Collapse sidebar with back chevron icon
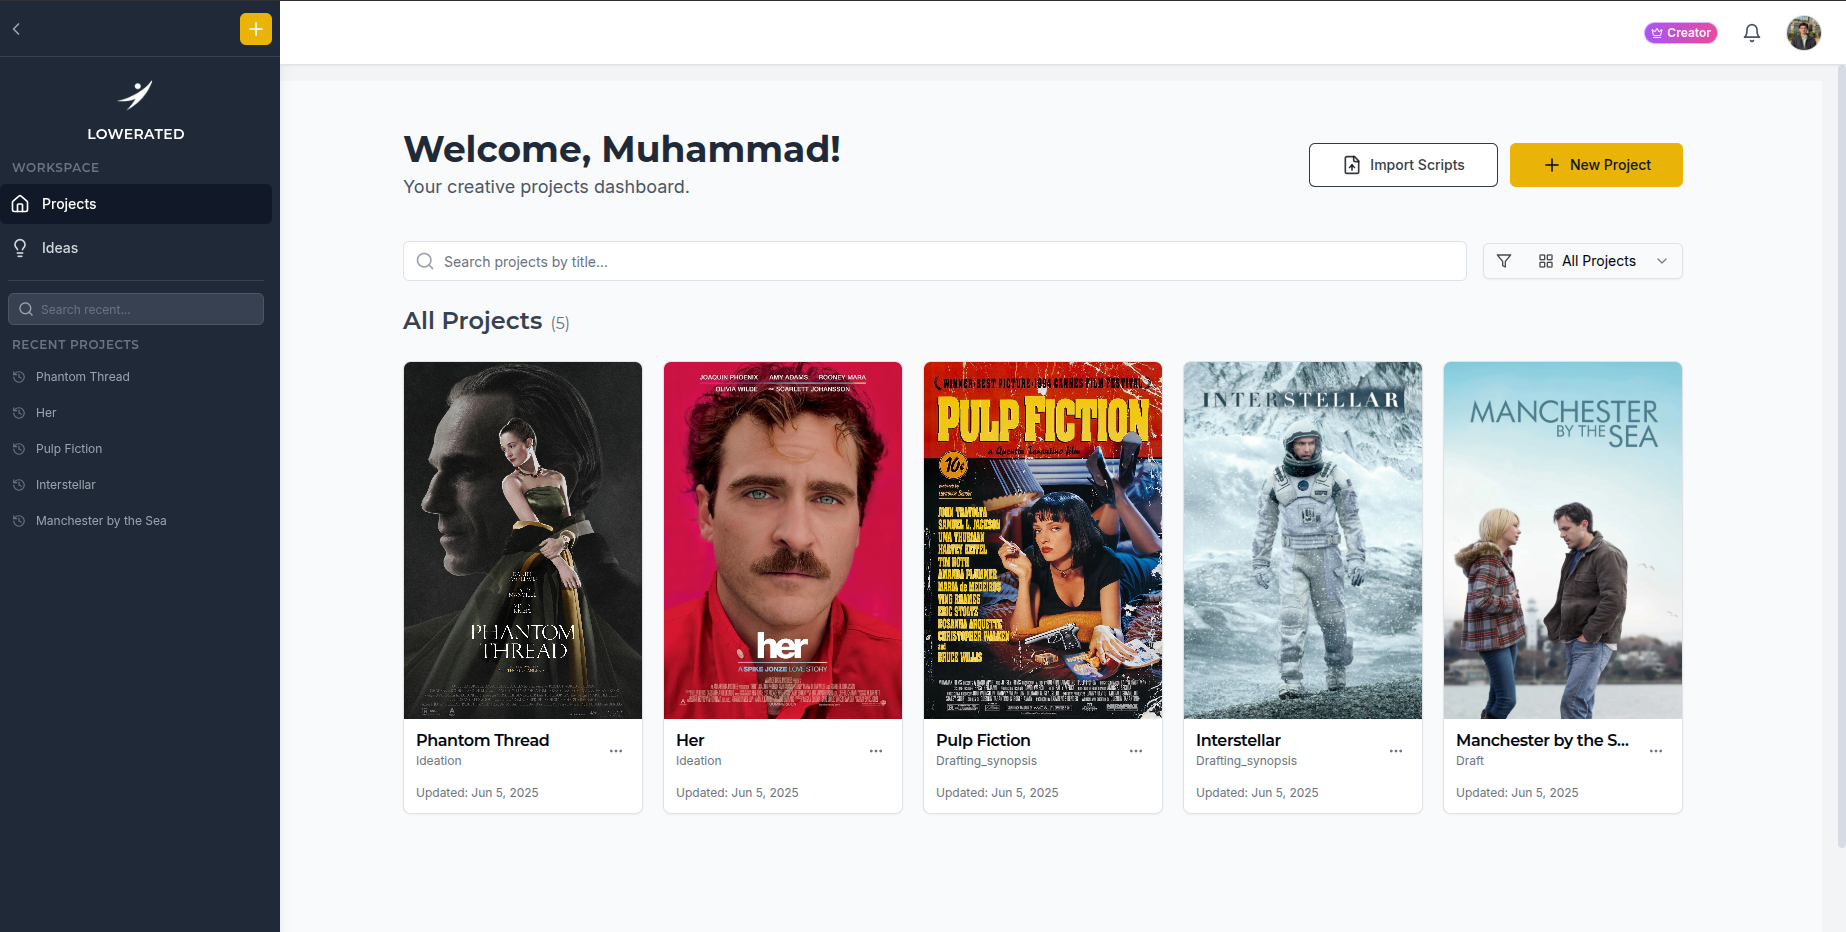This screenshot has width=1846, height=932. tap(16, 29)
